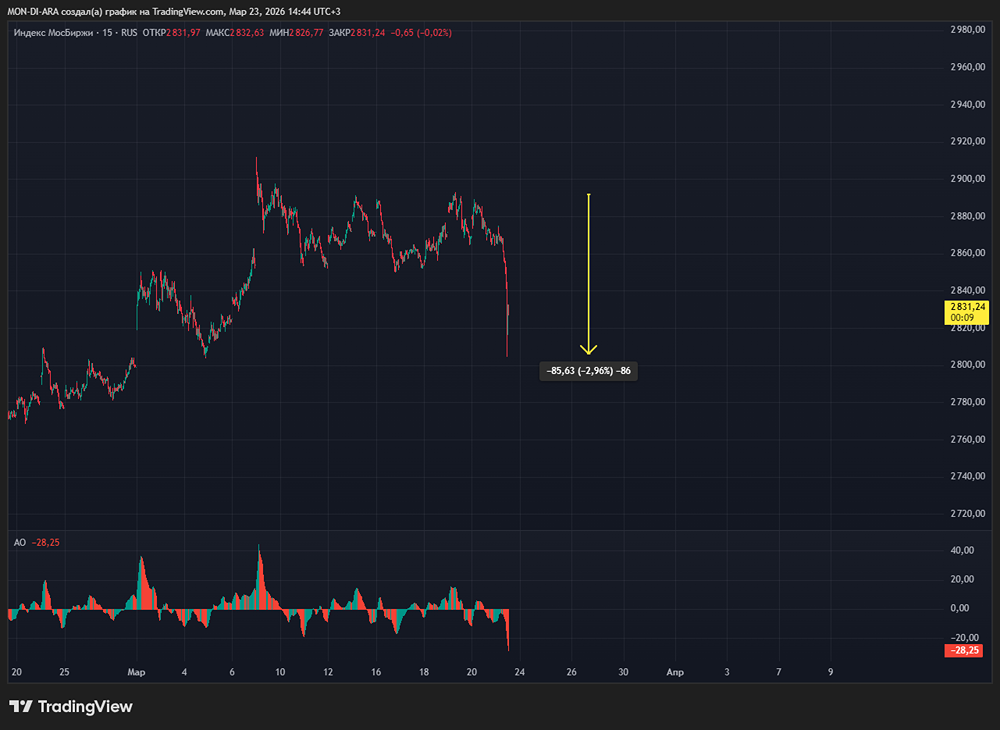Click the МИН 2 826,77 low value

click(296, 33)
